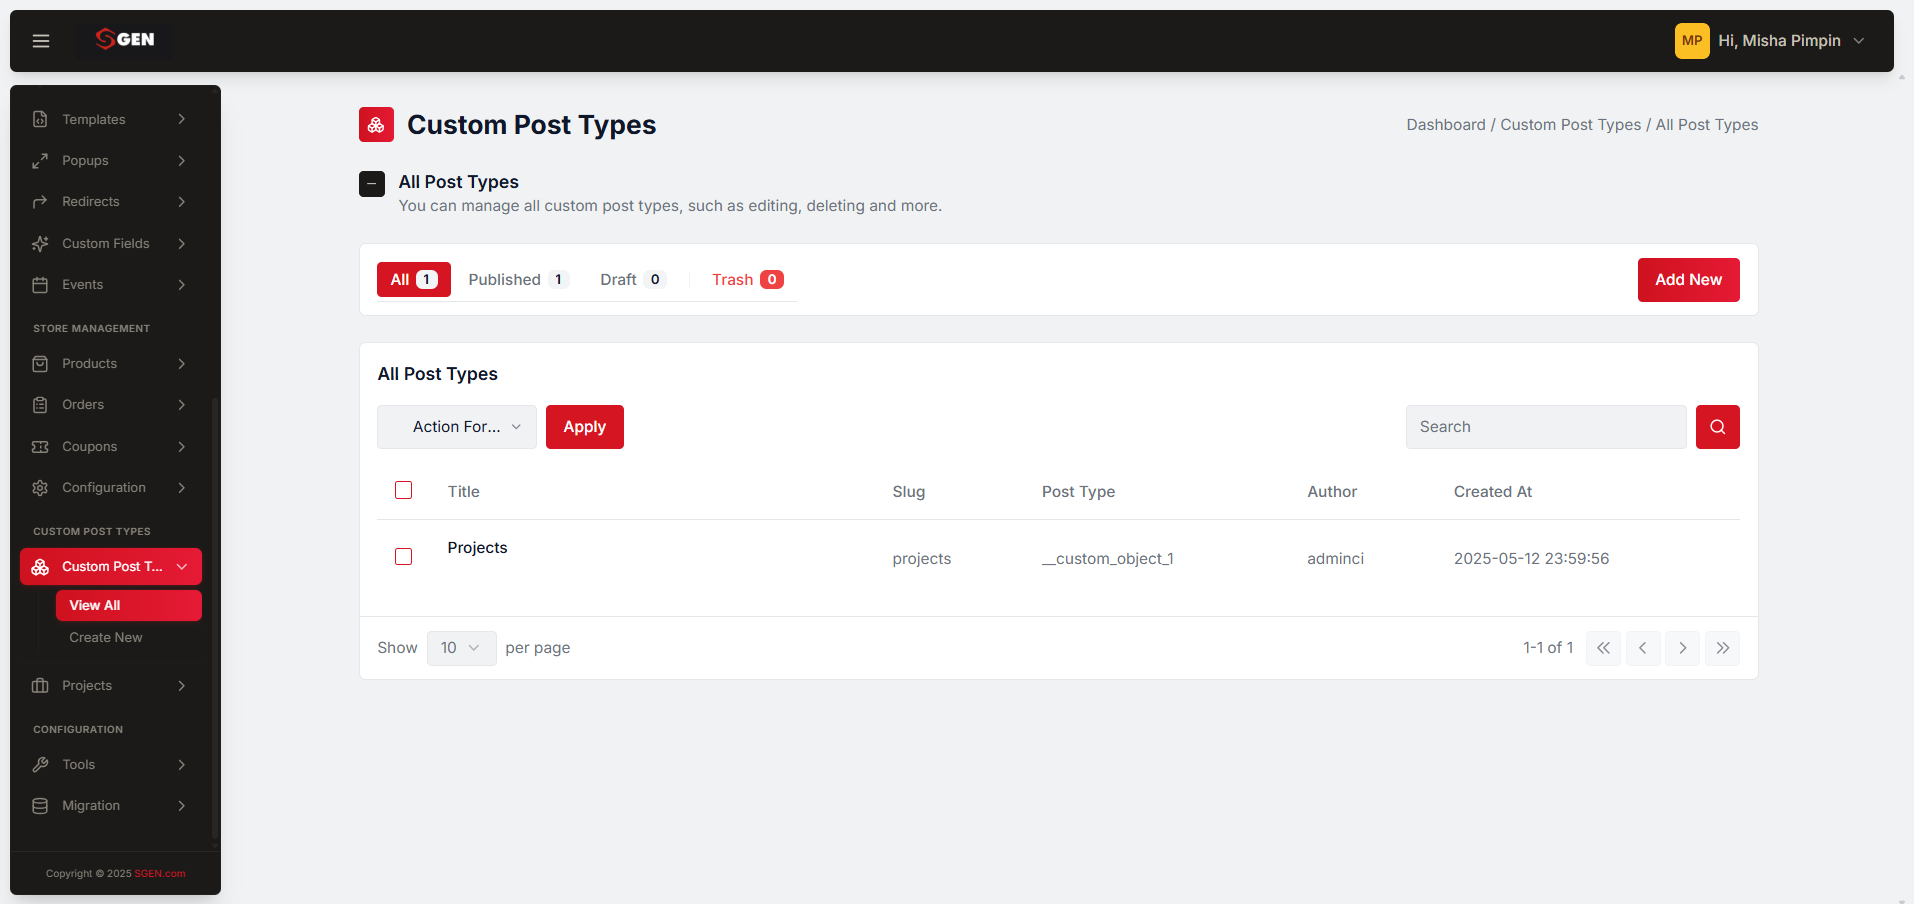Collapse the Custom Post Types menu chevron
Screen dimensions: 1914x904
(x=182, y=567)
